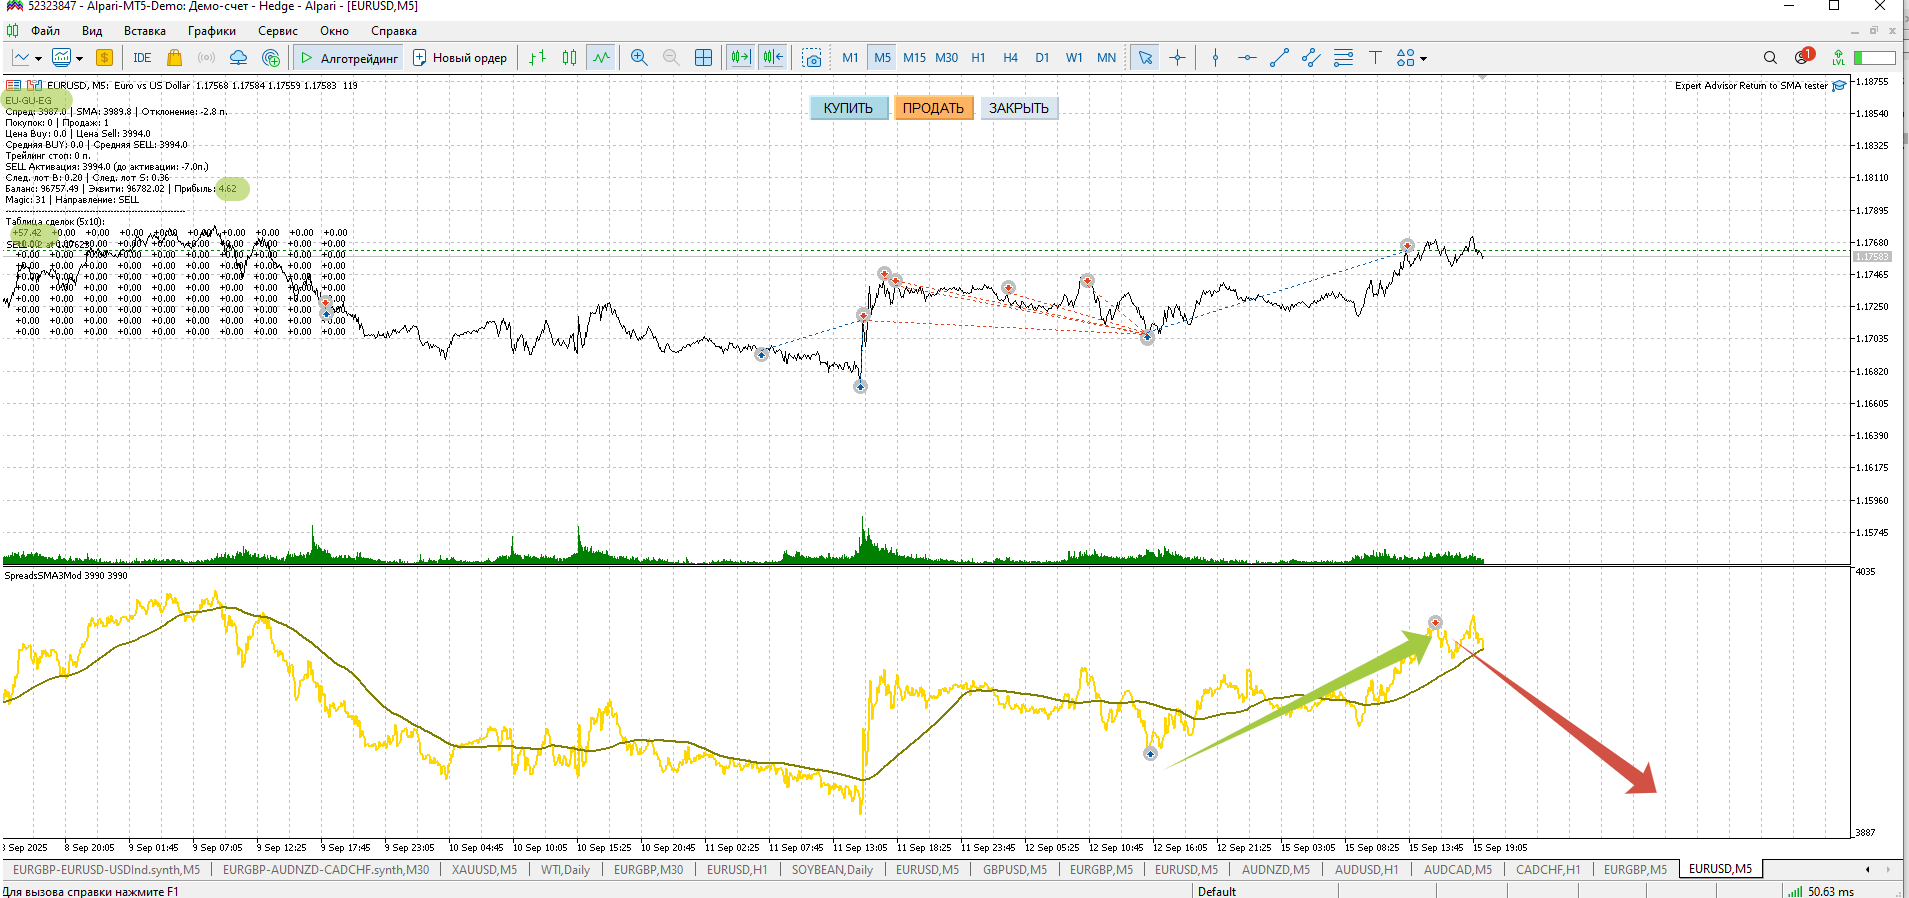Select the trendline drawing tool

coord(1279,58)
